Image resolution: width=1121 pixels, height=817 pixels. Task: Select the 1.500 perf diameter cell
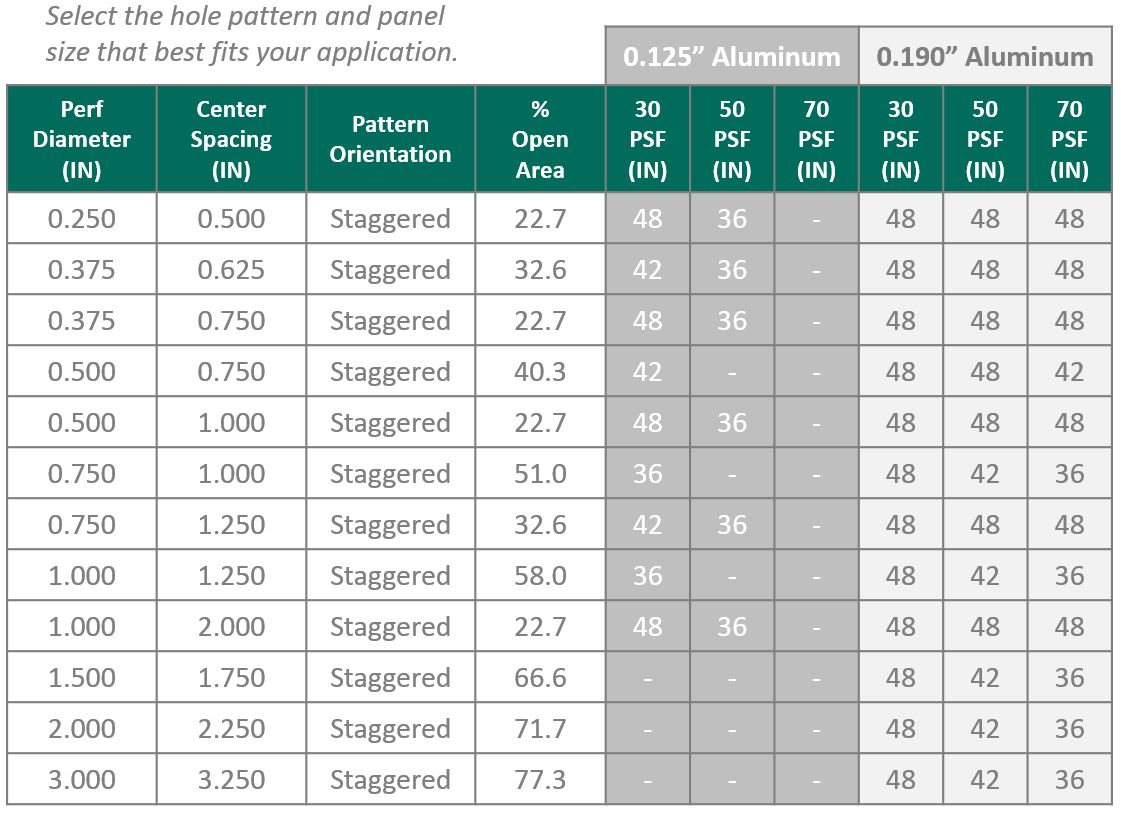point(82,677)
